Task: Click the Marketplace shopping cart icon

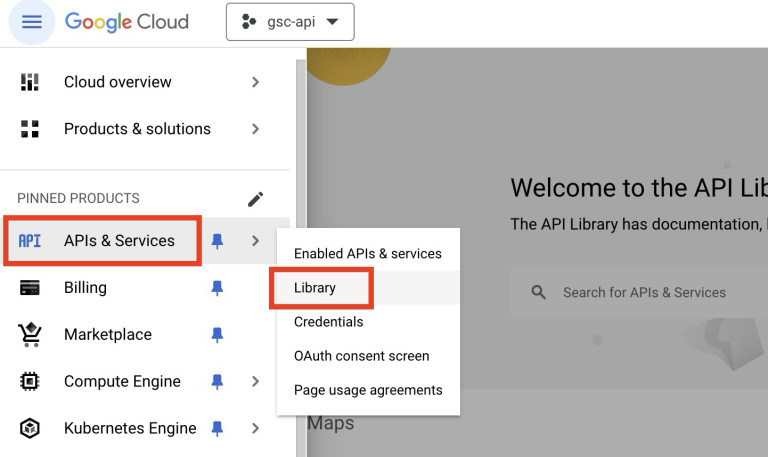Action: 30,335
